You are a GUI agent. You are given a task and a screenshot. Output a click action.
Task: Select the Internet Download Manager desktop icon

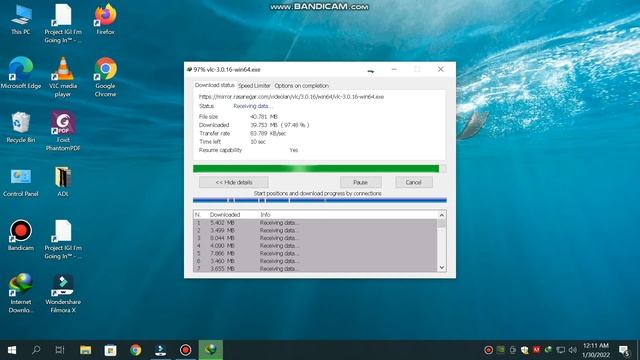click(21, 293)
